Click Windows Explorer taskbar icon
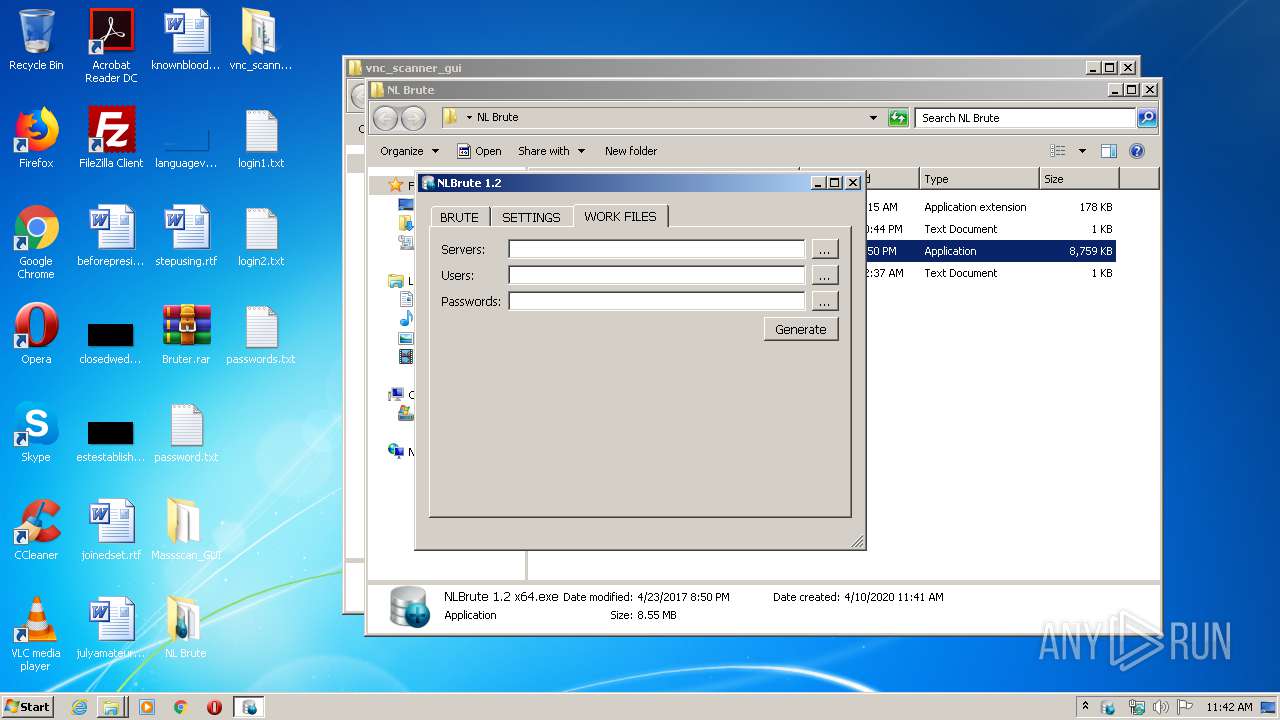 tap(111, 707)
